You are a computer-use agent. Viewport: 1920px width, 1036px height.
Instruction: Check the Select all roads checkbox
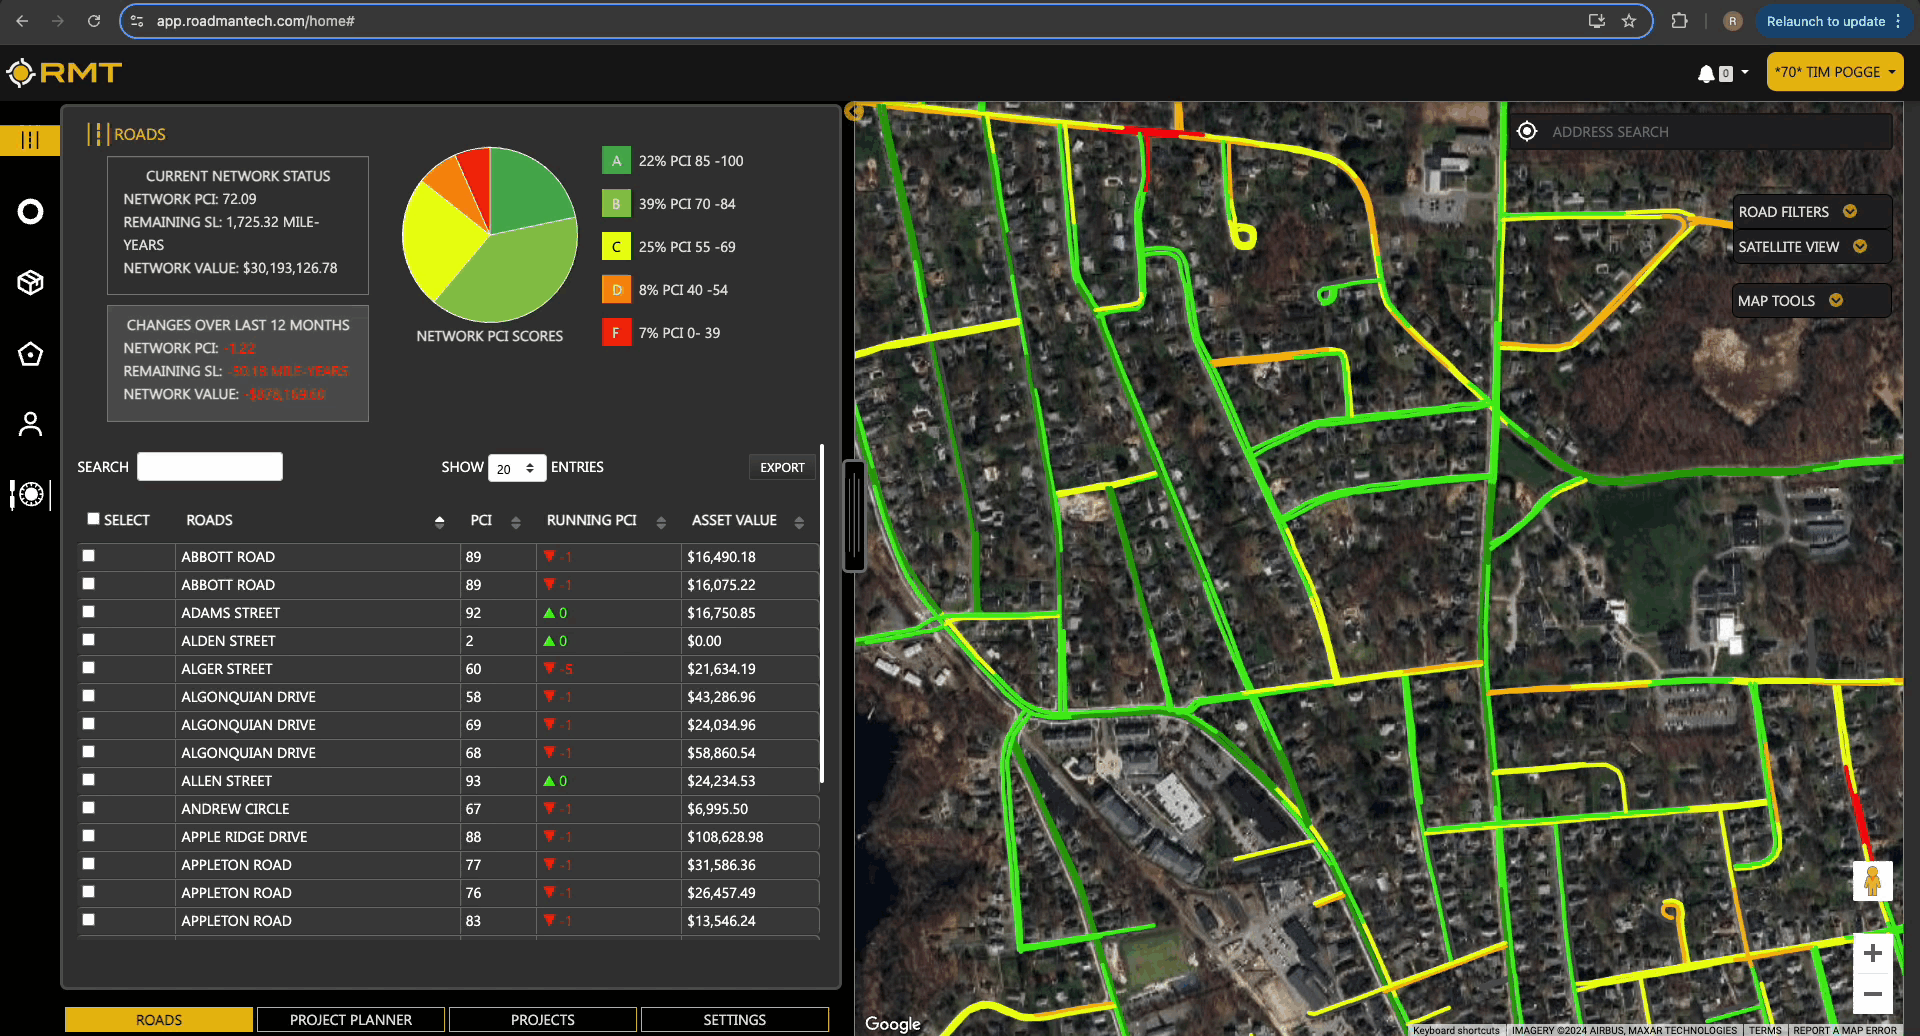(x=93, y=519)
